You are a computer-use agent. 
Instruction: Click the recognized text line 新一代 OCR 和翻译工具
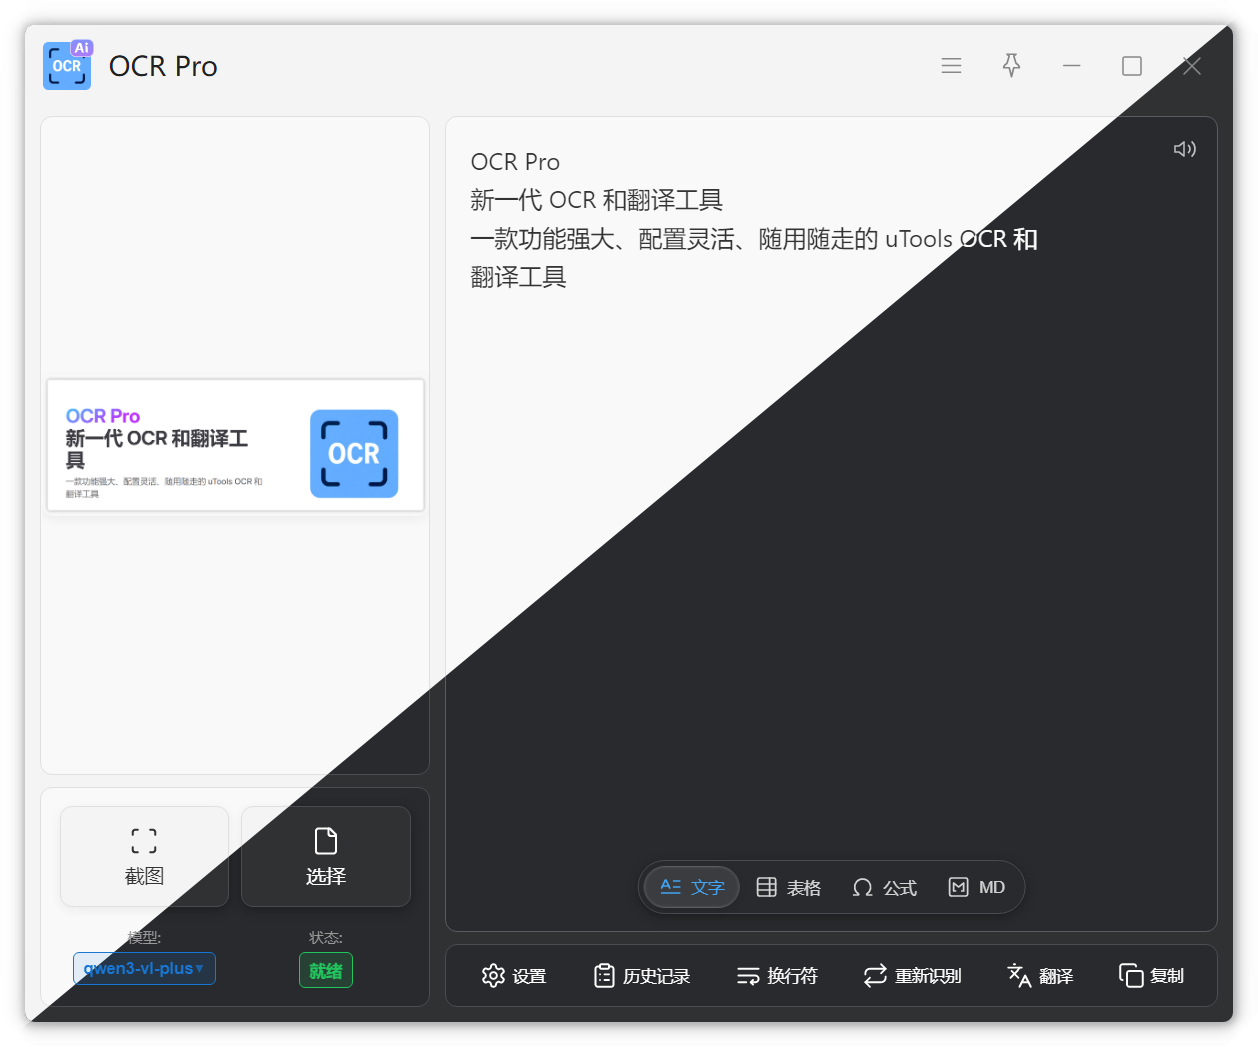[x=596, y=200]
